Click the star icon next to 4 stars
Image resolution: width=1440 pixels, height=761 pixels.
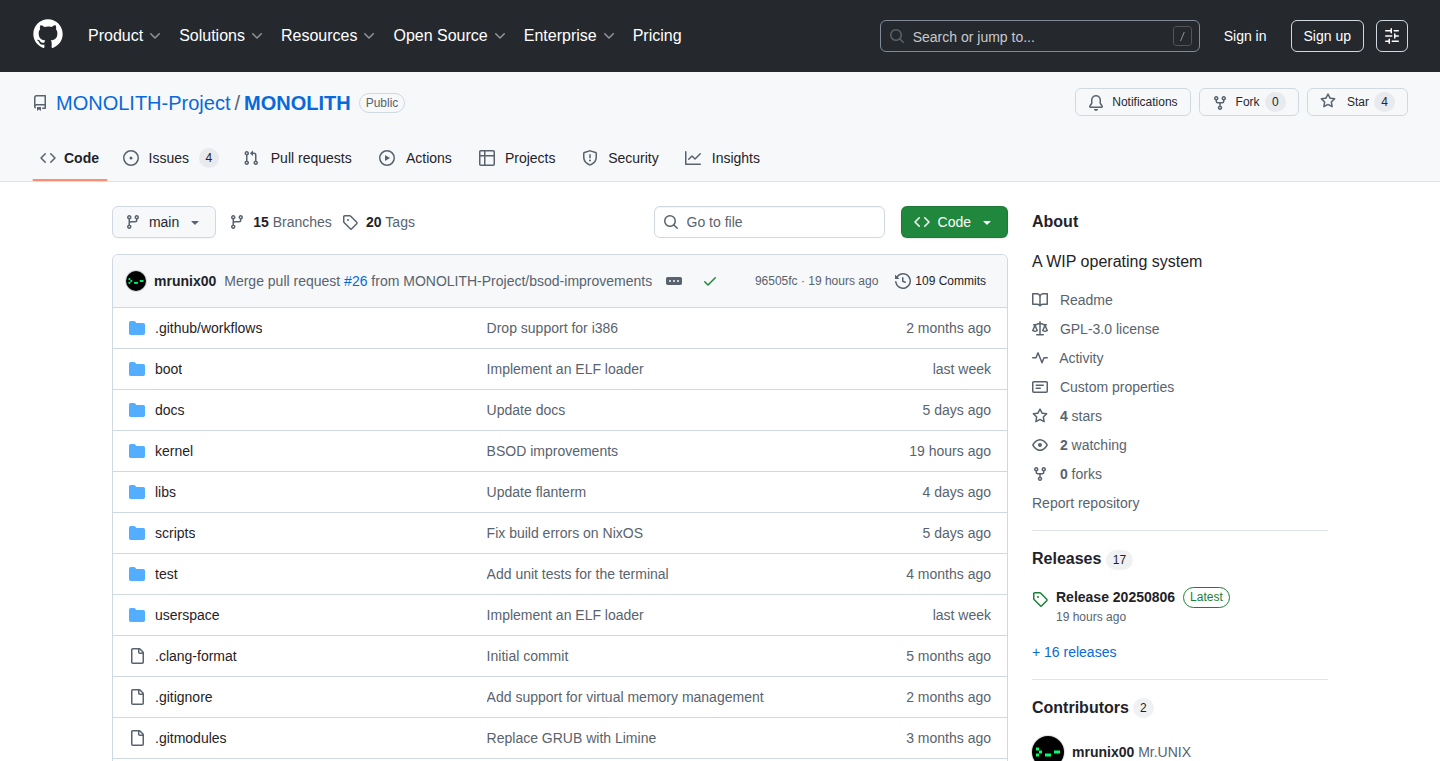tap(1040, 416)
